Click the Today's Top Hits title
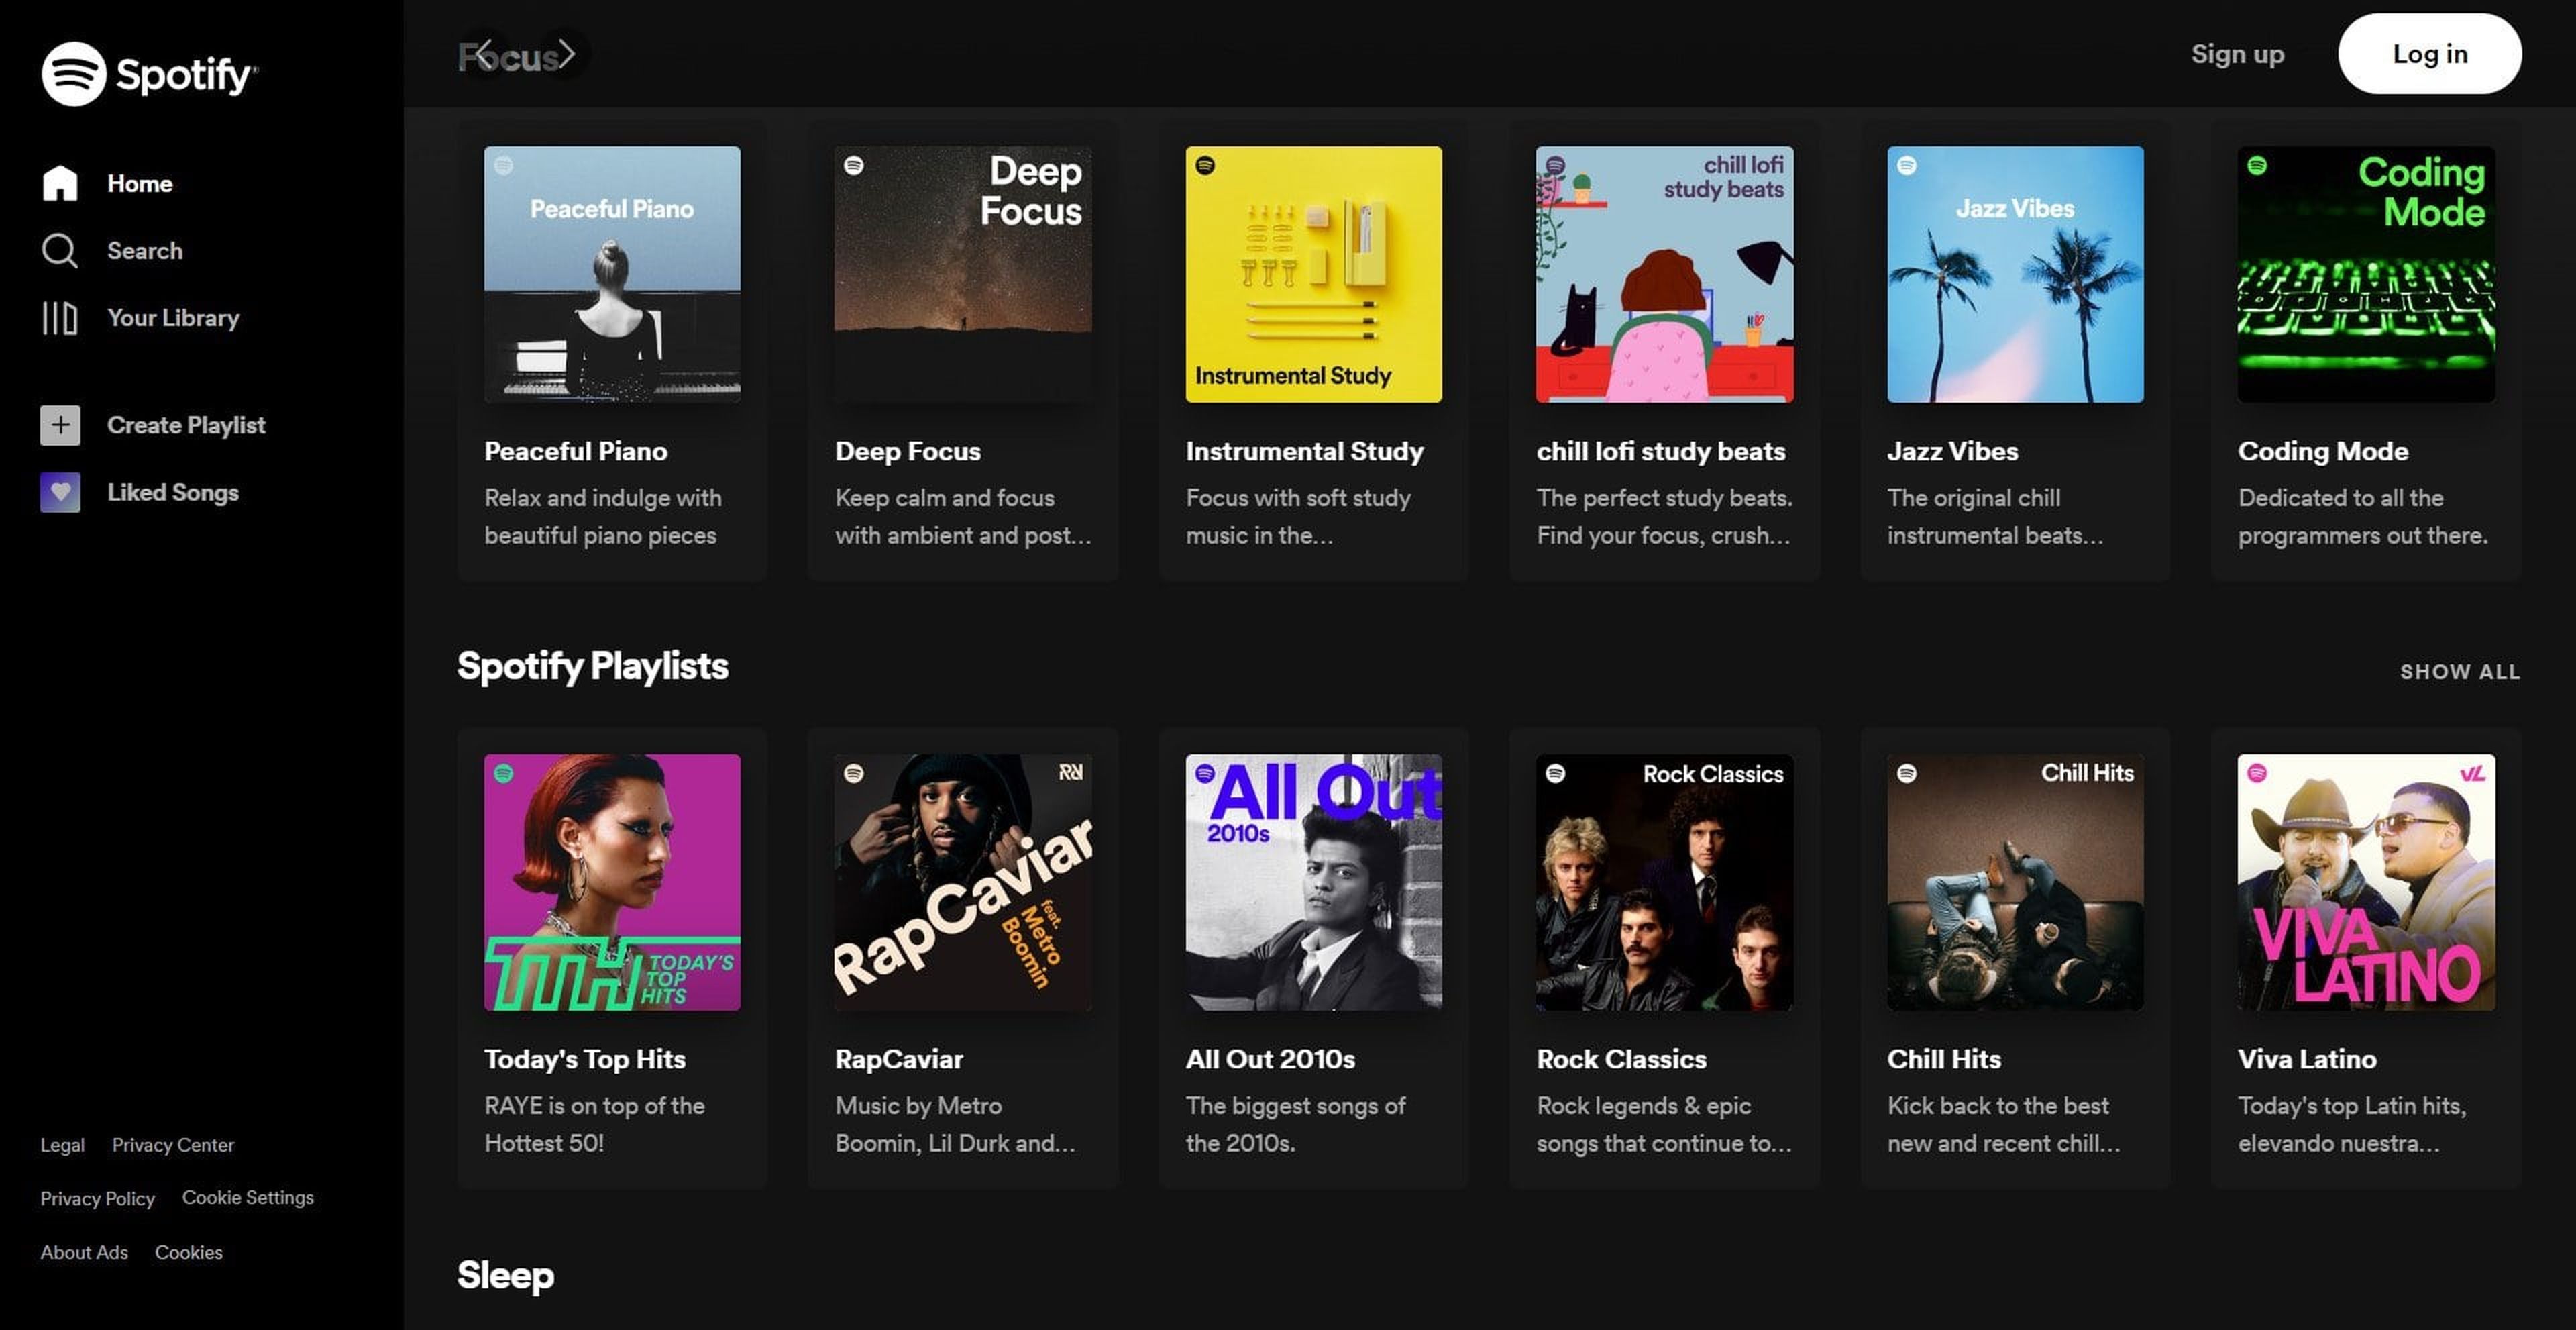Screen dimensions: 2576x1330 click(x=585, y=1059)
